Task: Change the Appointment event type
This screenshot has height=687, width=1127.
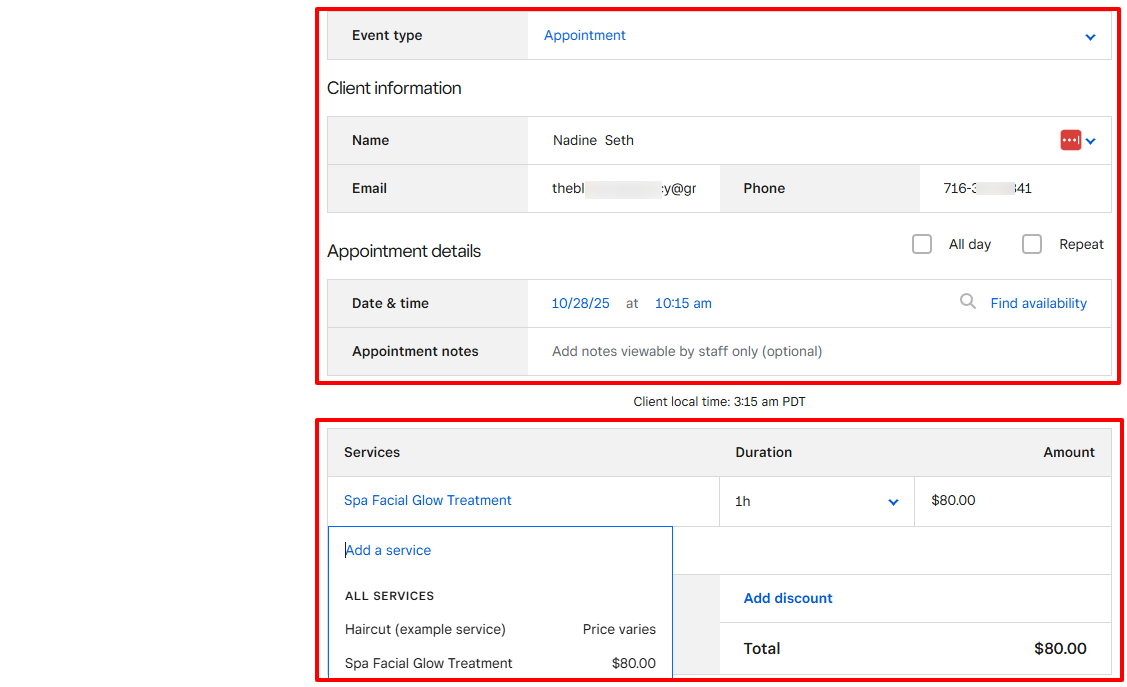Action: pos(584,35)
